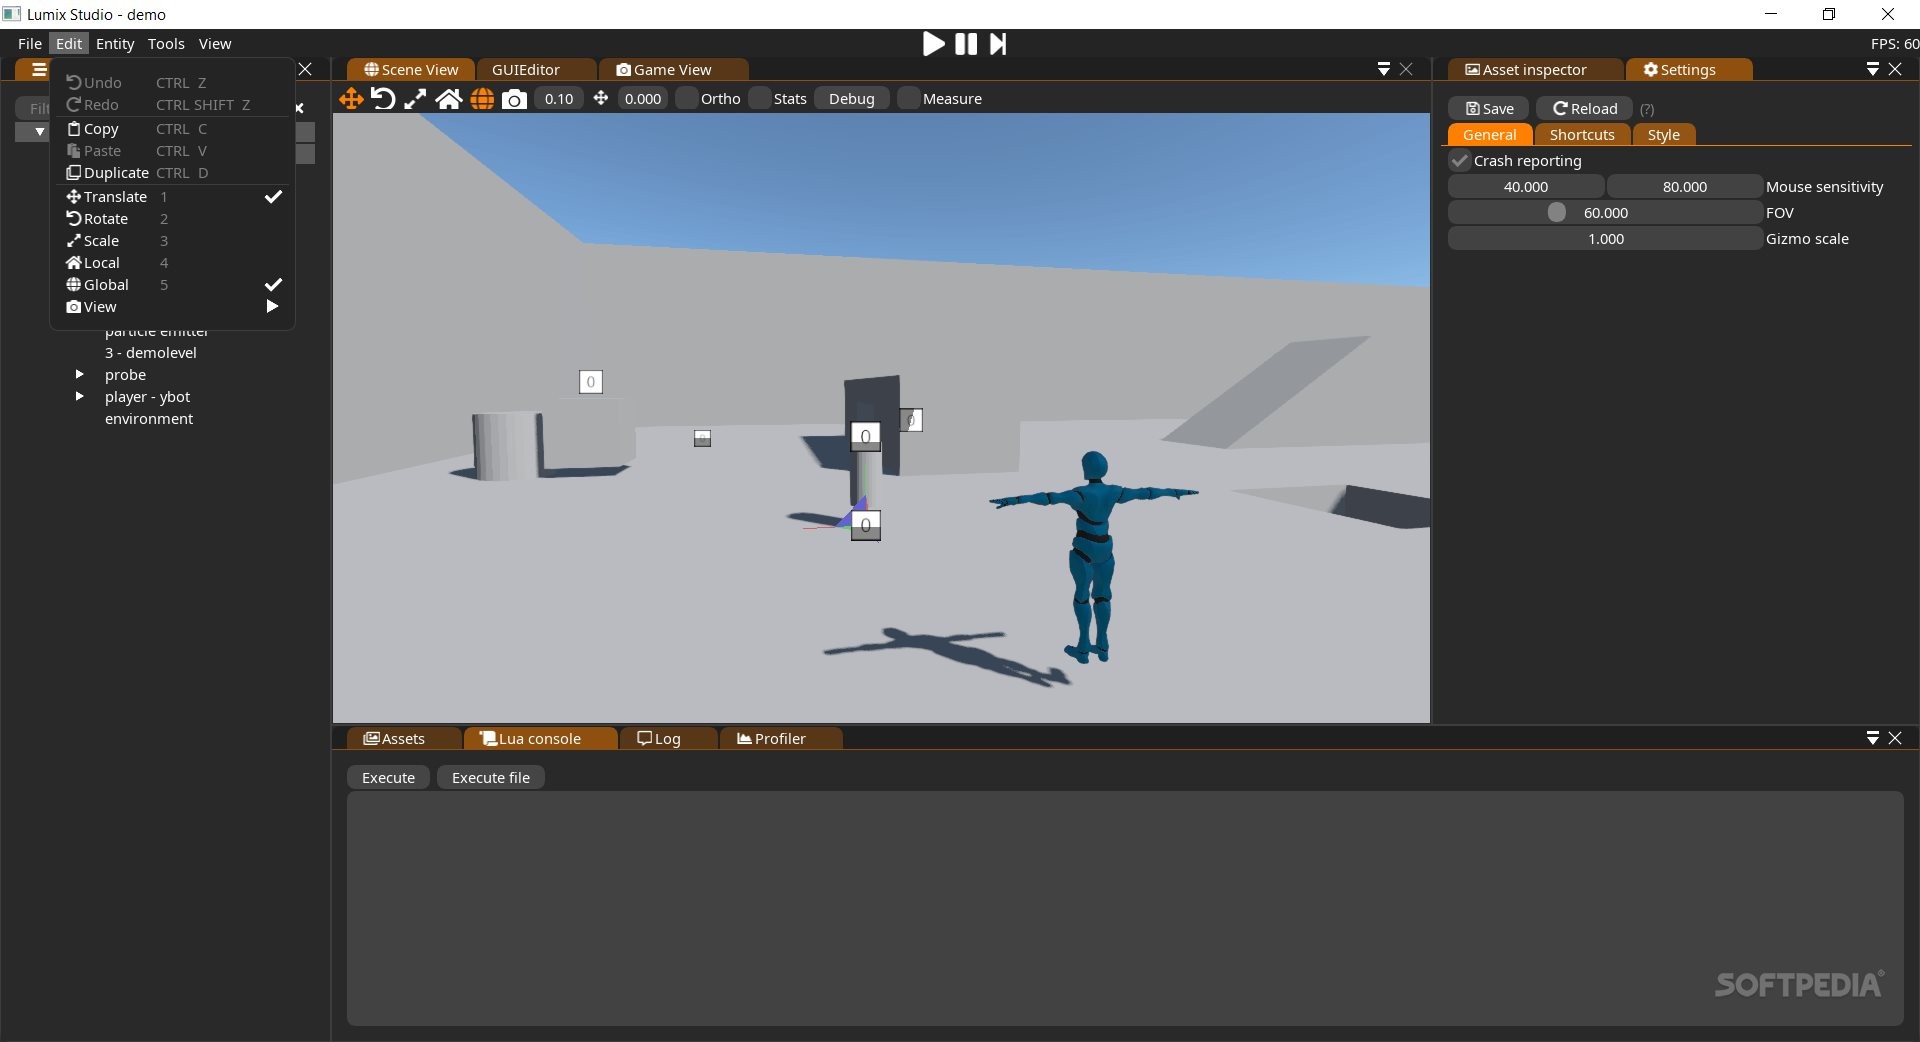Screen dimensions: 1920x1042
Task: Choose Duplicate in the Edit menu
Action: (x=172, y=173)
